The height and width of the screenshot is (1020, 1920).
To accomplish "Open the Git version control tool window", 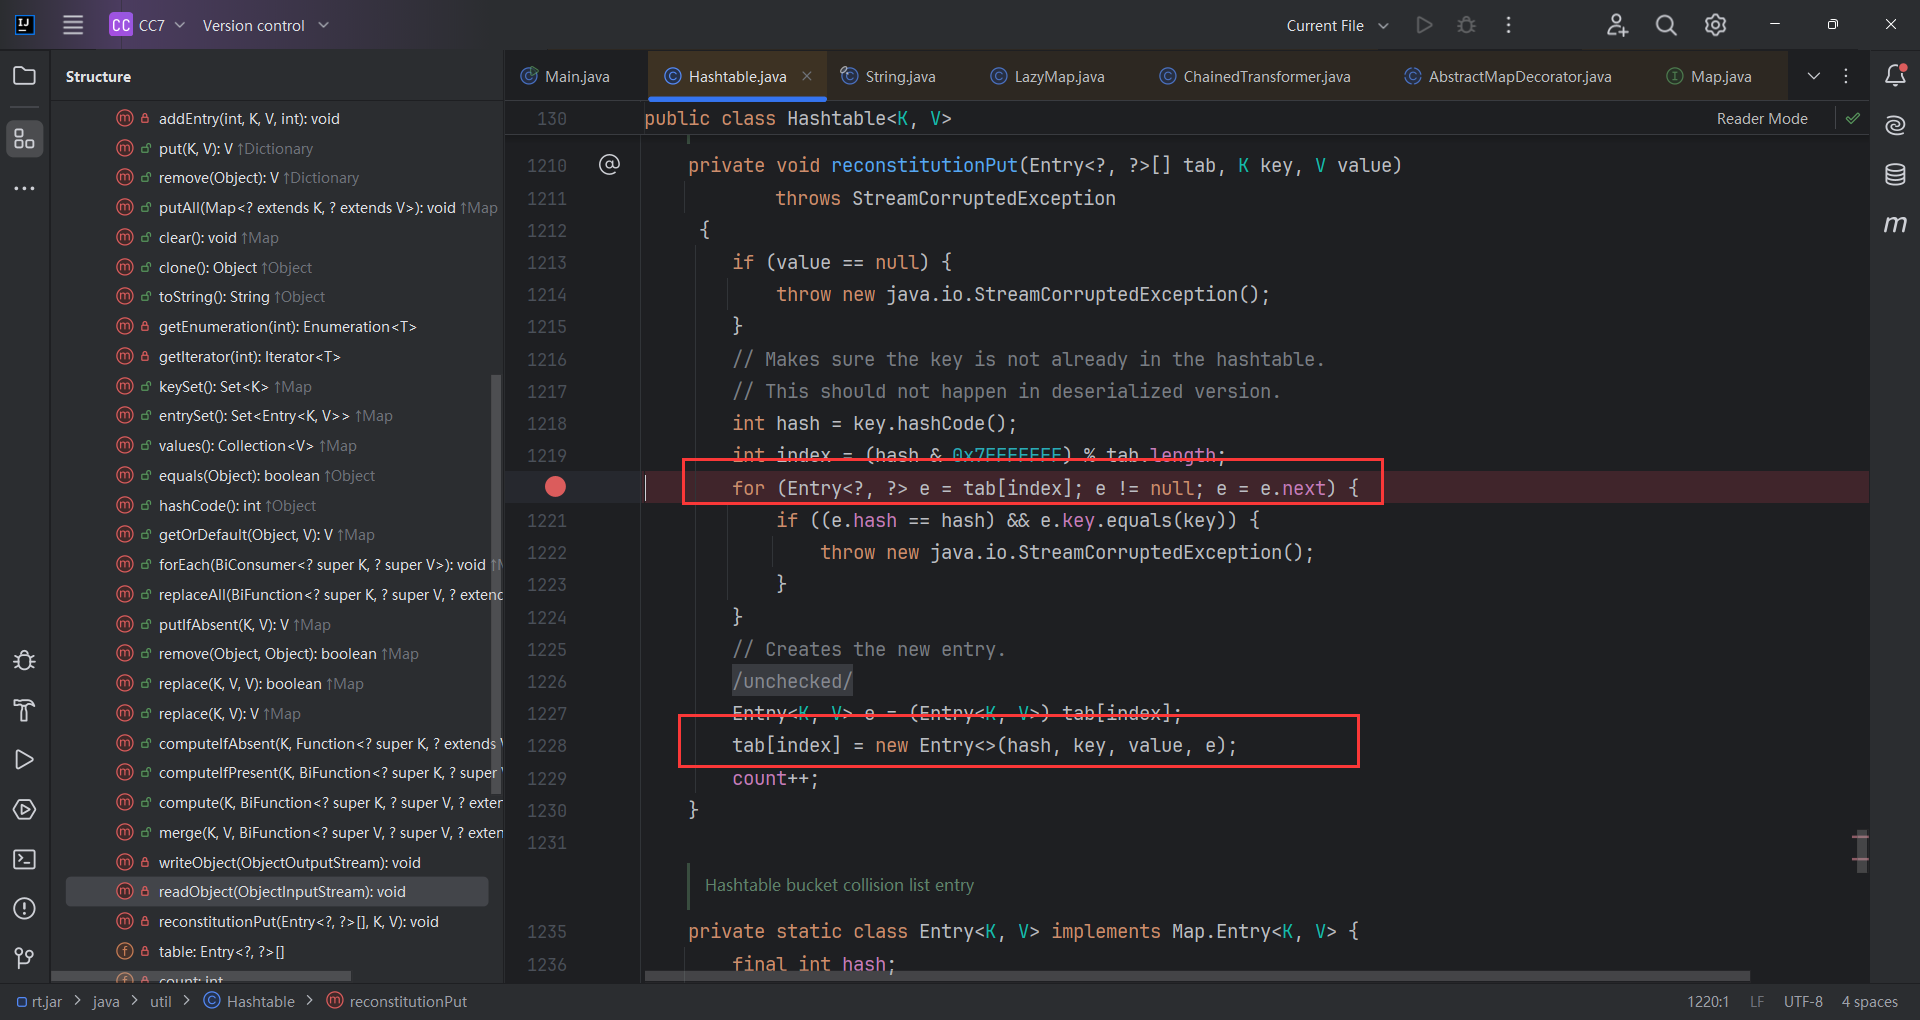I will [25, 958].
